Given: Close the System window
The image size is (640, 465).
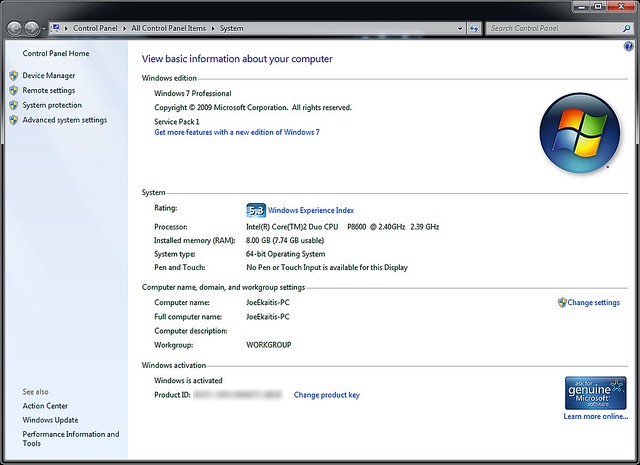Looking at the screenshot, I should click(622, 6).
